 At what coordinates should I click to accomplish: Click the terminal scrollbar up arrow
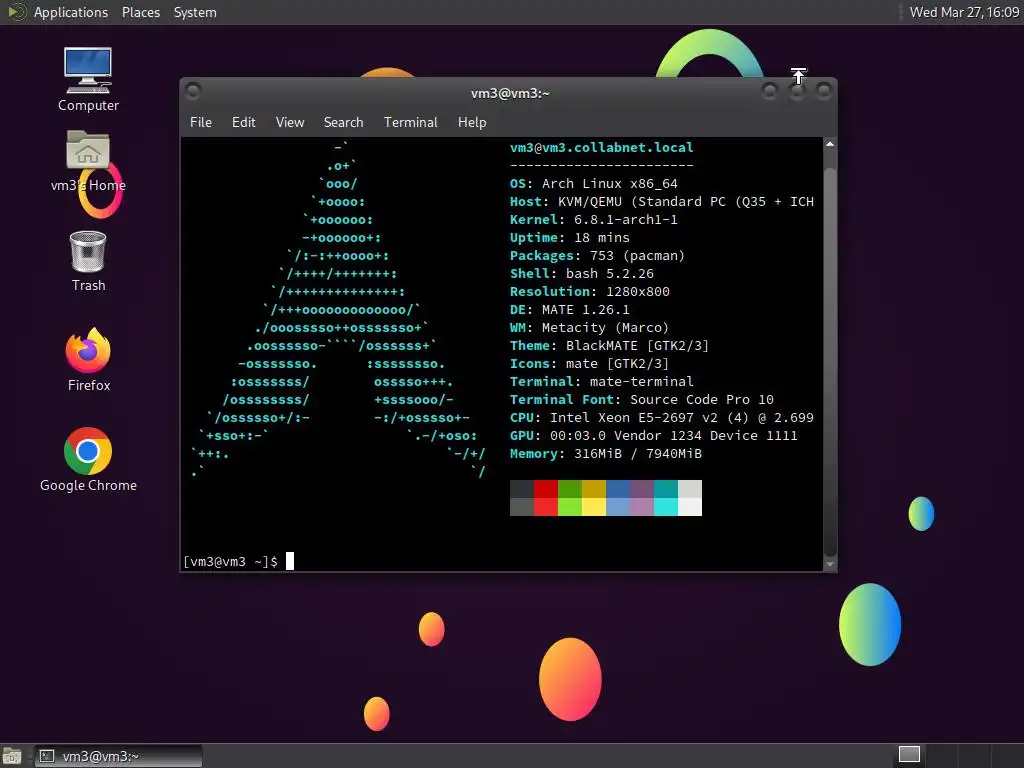coord(830,144)
